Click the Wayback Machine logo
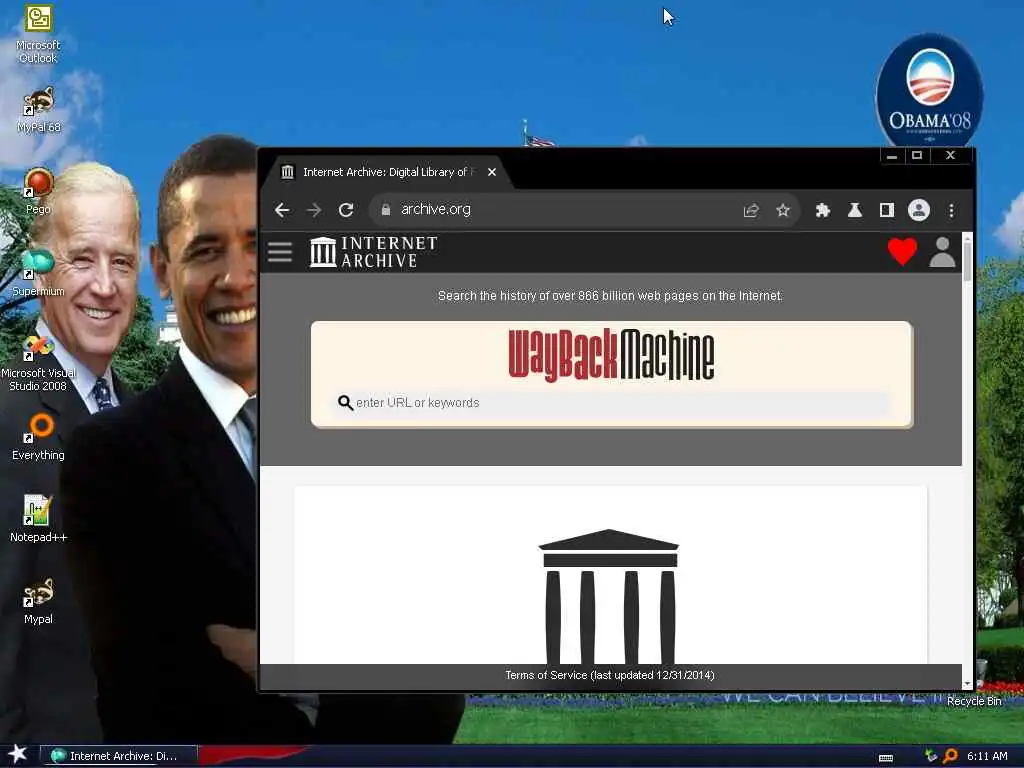 point(611,355)
